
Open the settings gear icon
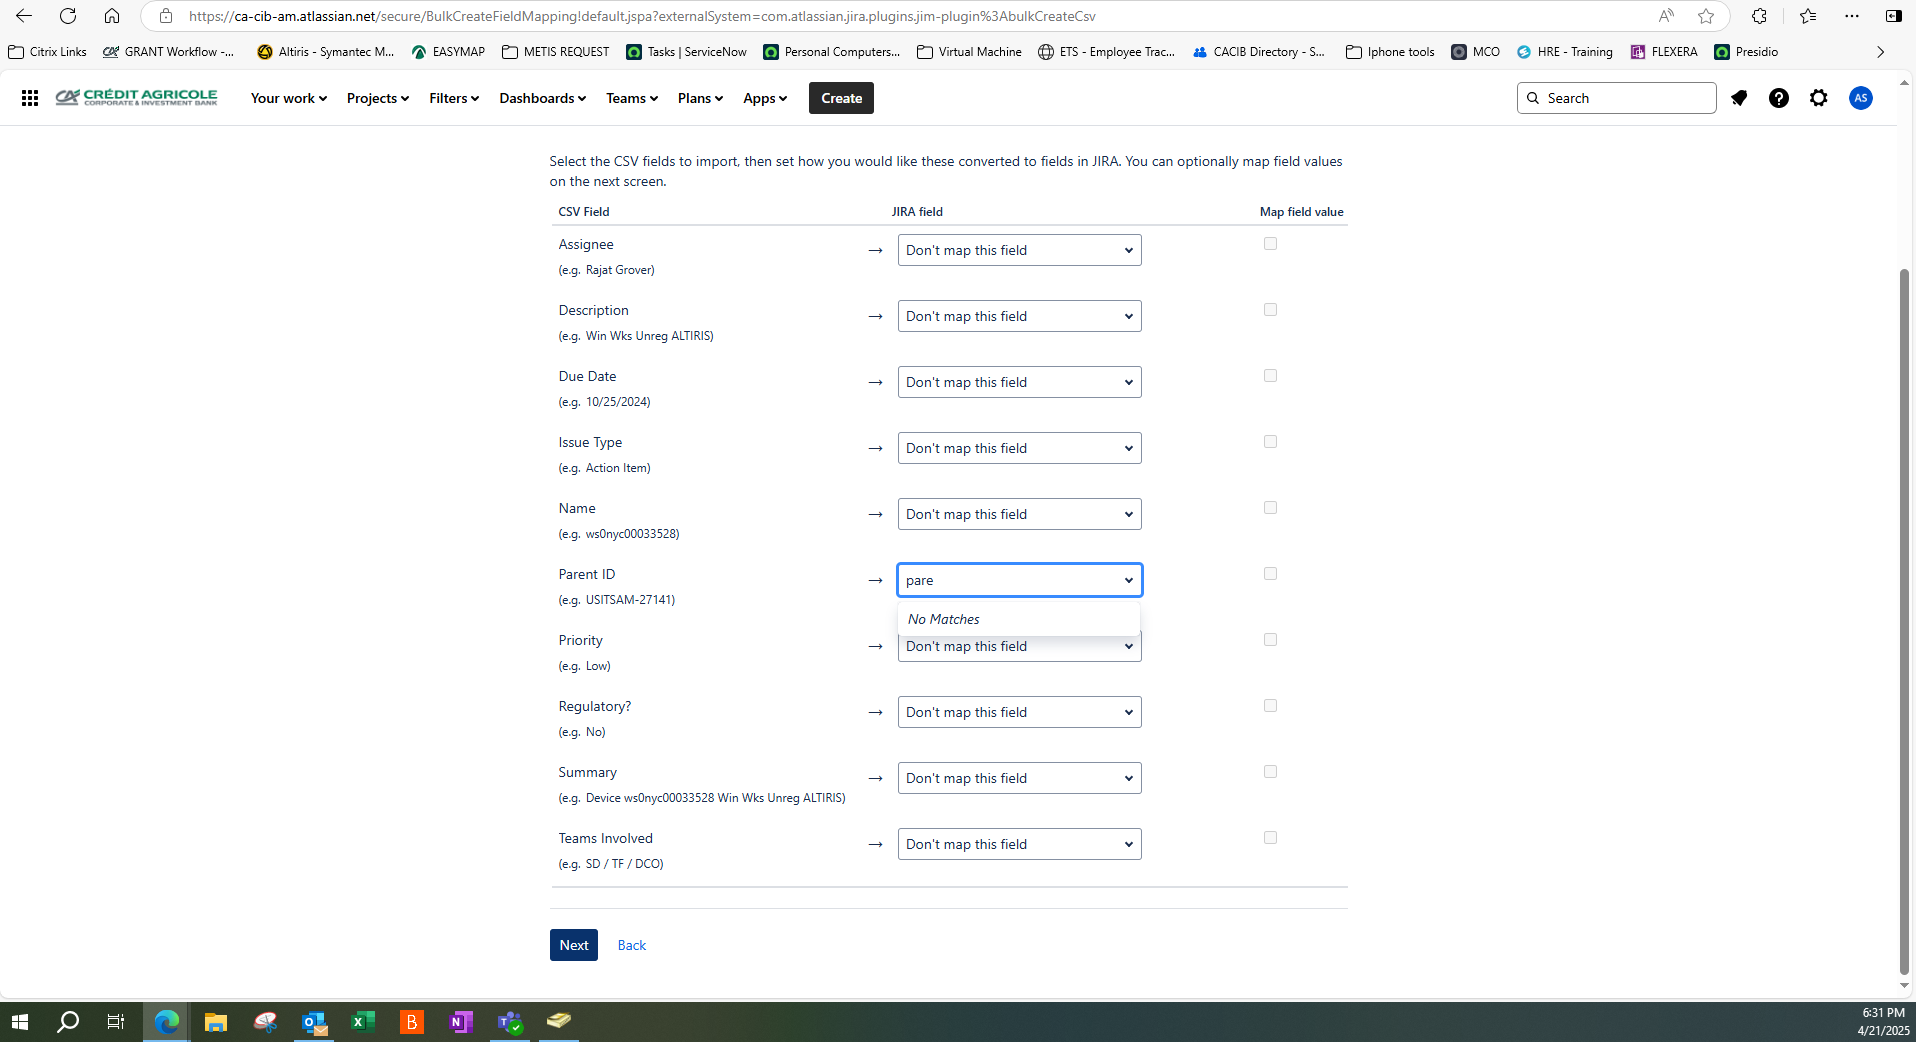[1819, 98]
